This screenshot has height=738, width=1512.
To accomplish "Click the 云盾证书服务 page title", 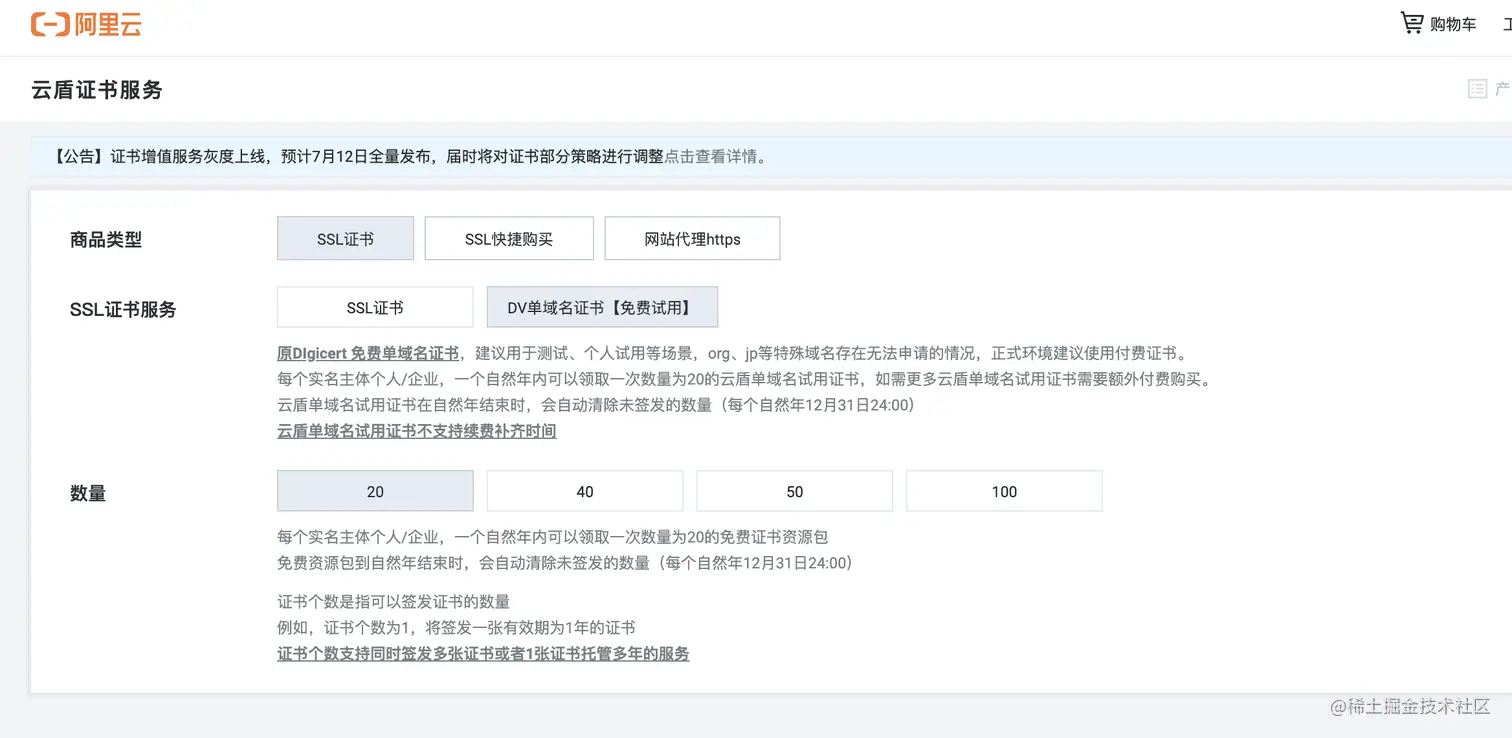I will coord(97,90).
